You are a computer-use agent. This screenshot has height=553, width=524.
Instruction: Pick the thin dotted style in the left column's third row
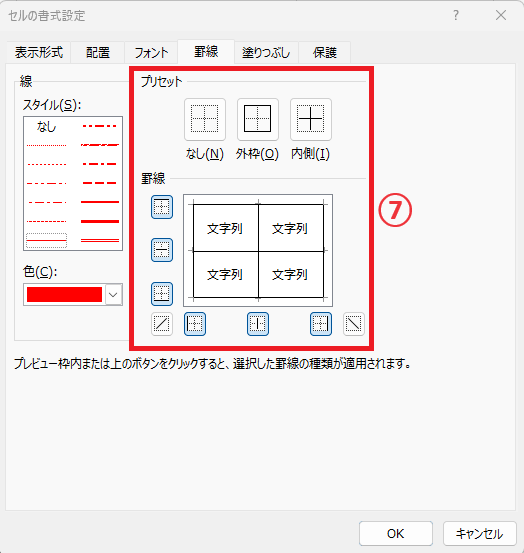coord(47,164)
